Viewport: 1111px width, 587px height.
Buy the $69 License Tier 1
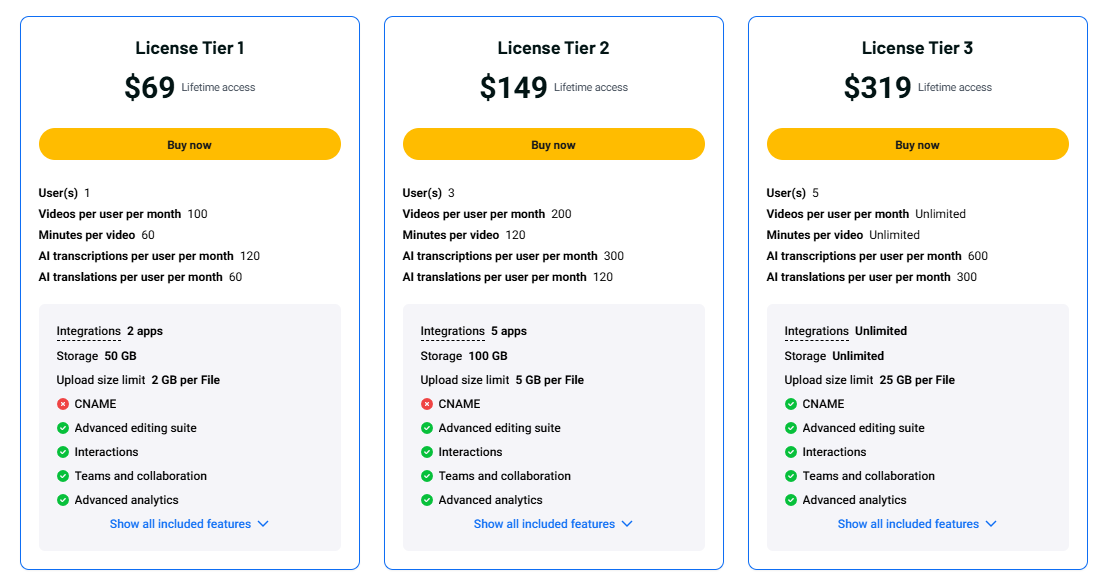(x=190, y=144)
